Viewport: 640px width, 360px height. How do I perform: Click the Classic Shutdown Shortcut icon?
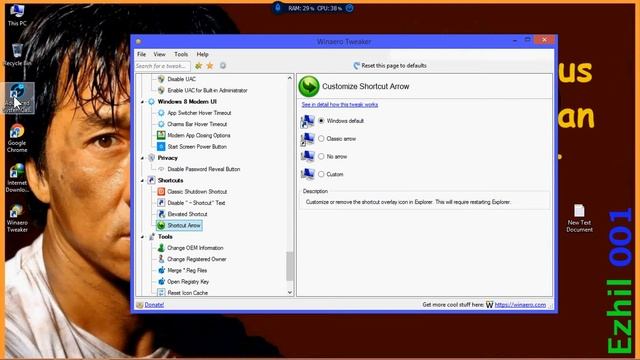click(x=161, y=191)
